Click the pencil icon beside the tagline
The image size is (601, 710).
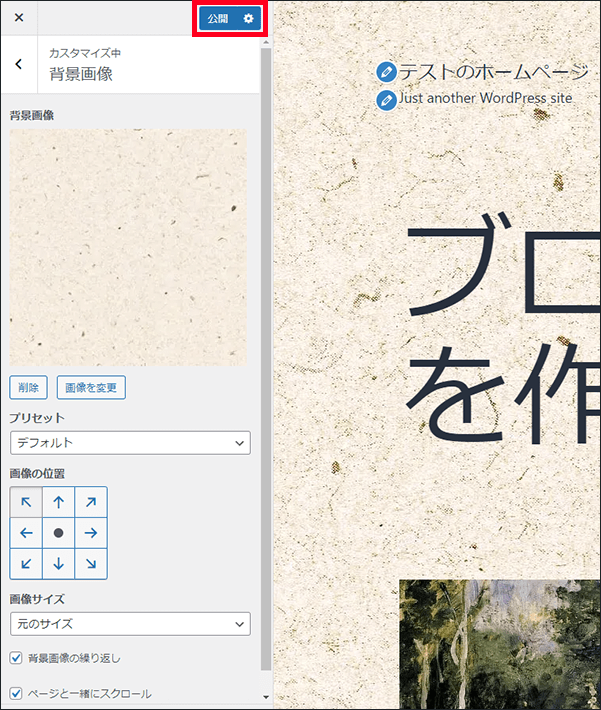click(386, 100)
